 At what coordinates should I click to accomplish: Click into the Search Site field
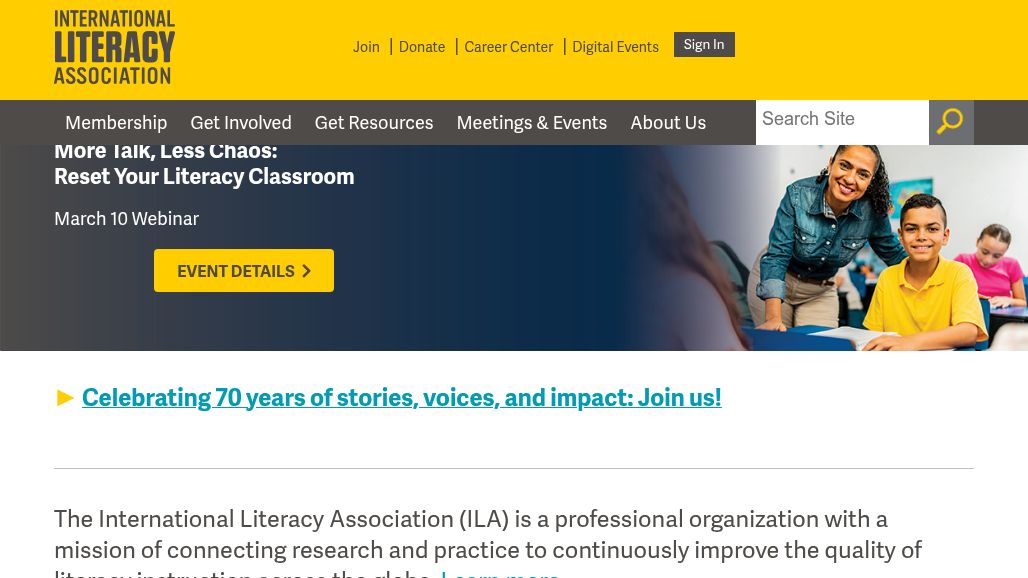click(841, 120)
